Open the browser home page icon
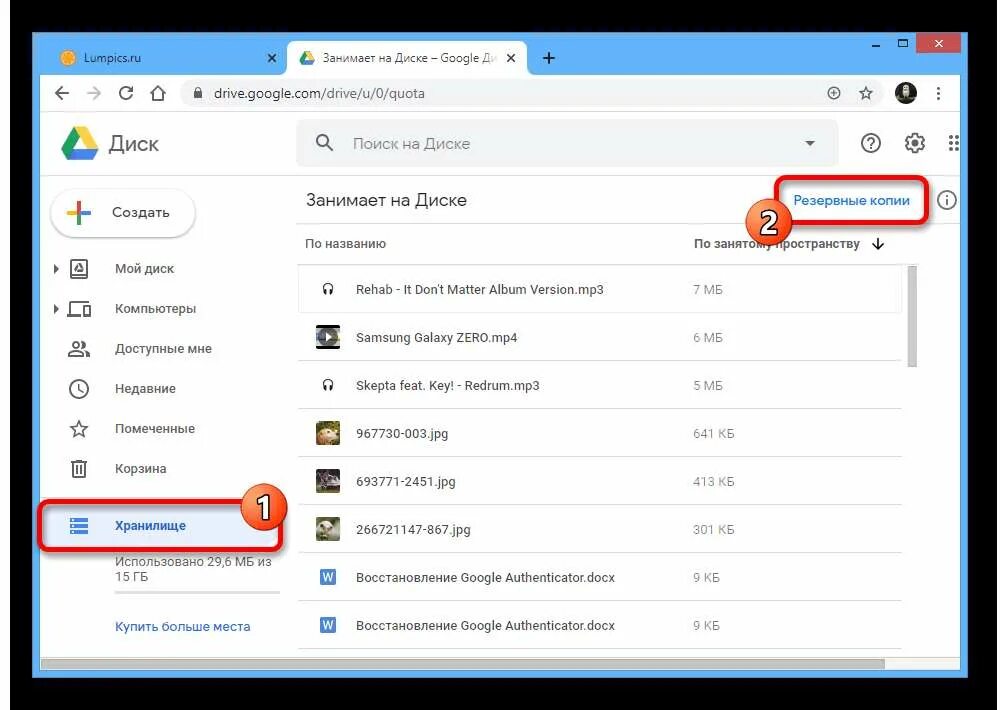 (x=158, y=93)
